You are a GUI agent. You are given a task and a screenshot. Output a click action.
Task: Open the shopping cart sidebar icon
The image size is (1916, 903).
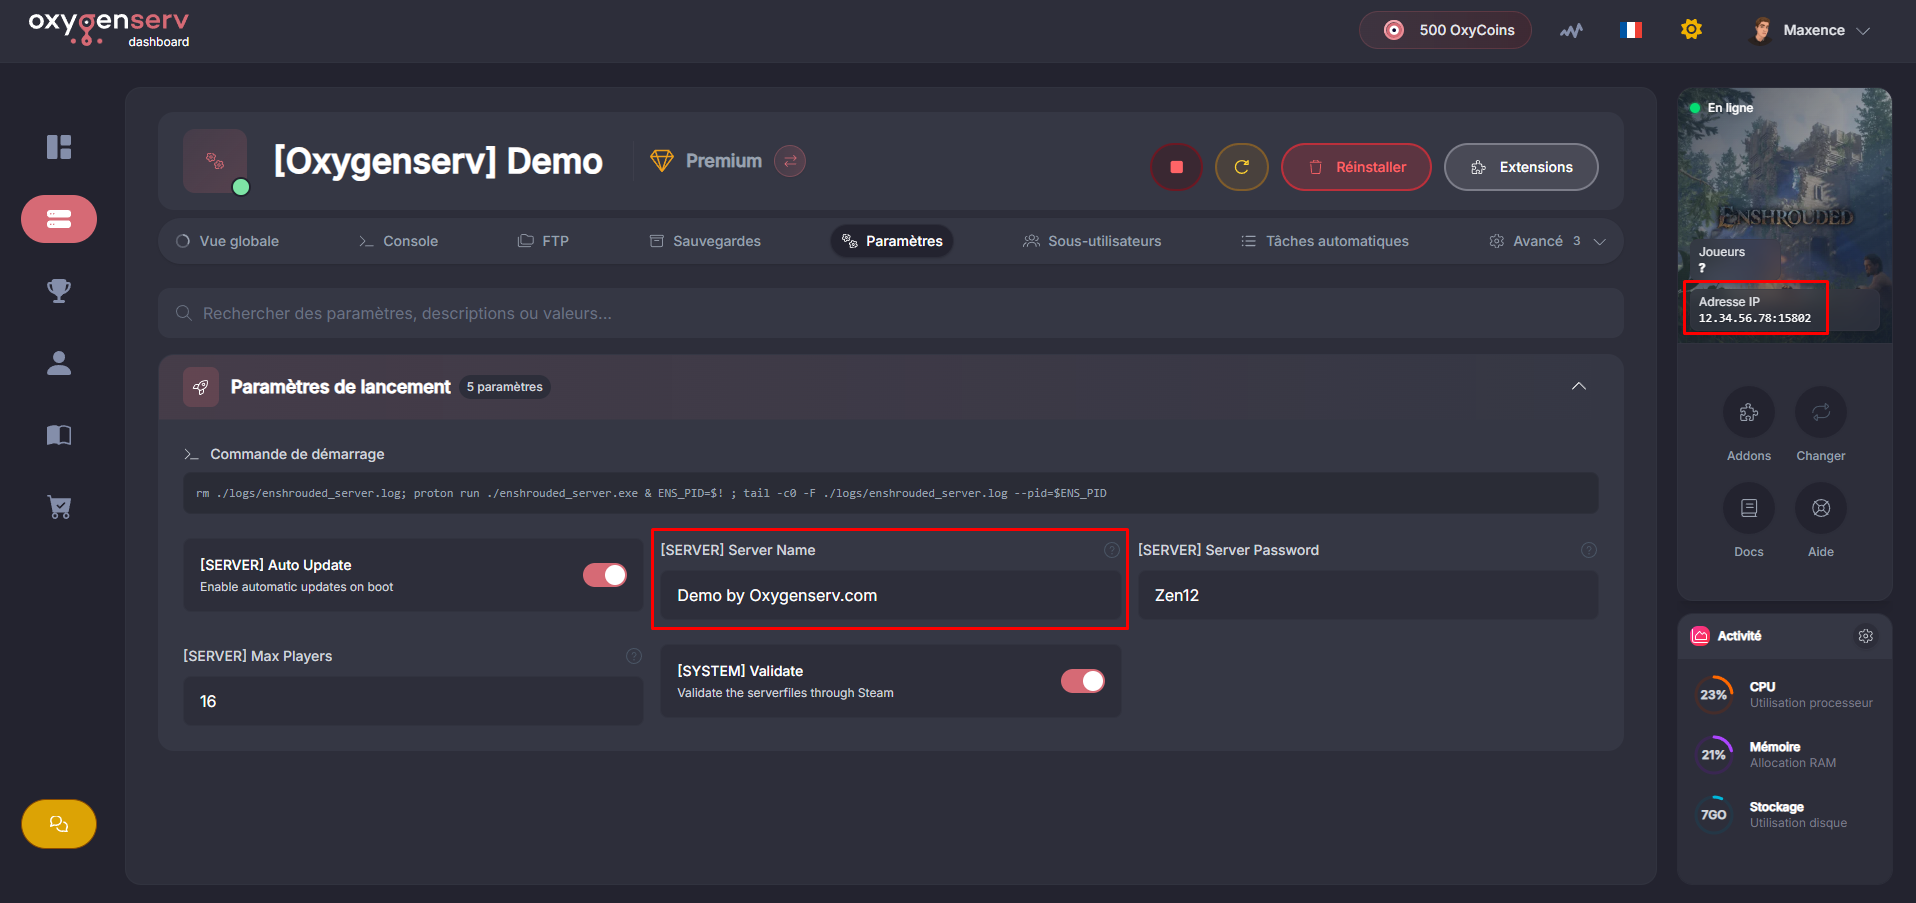coord(59,507)
